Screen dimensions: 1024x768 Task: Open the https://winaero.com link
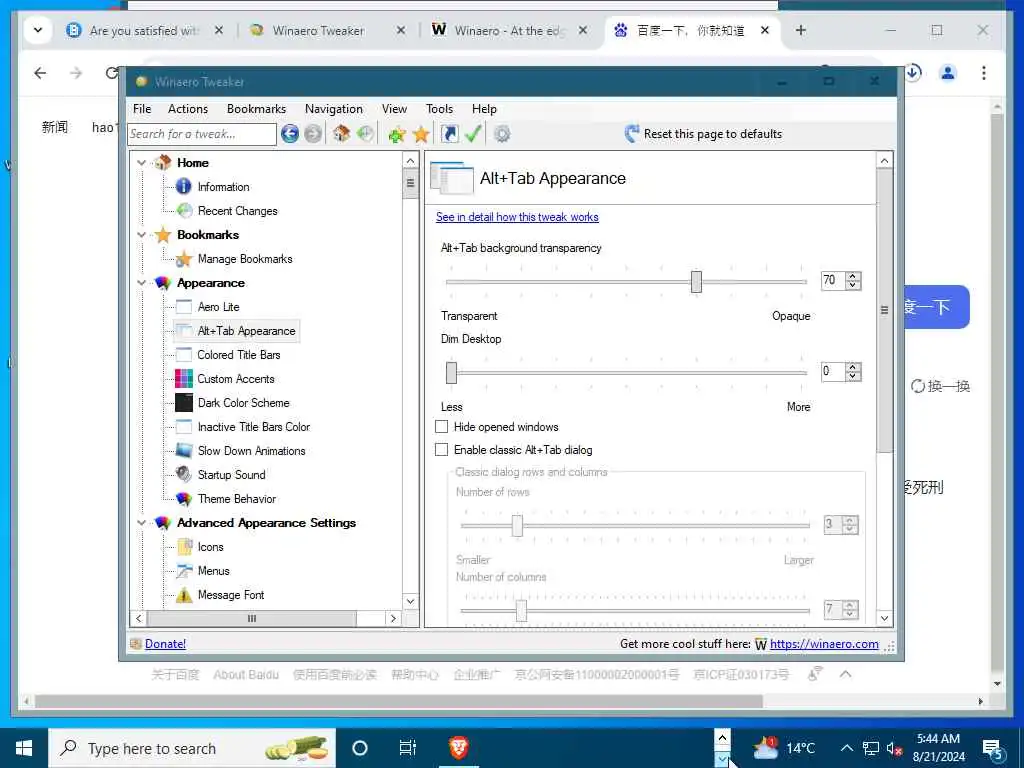click(824, 644)
